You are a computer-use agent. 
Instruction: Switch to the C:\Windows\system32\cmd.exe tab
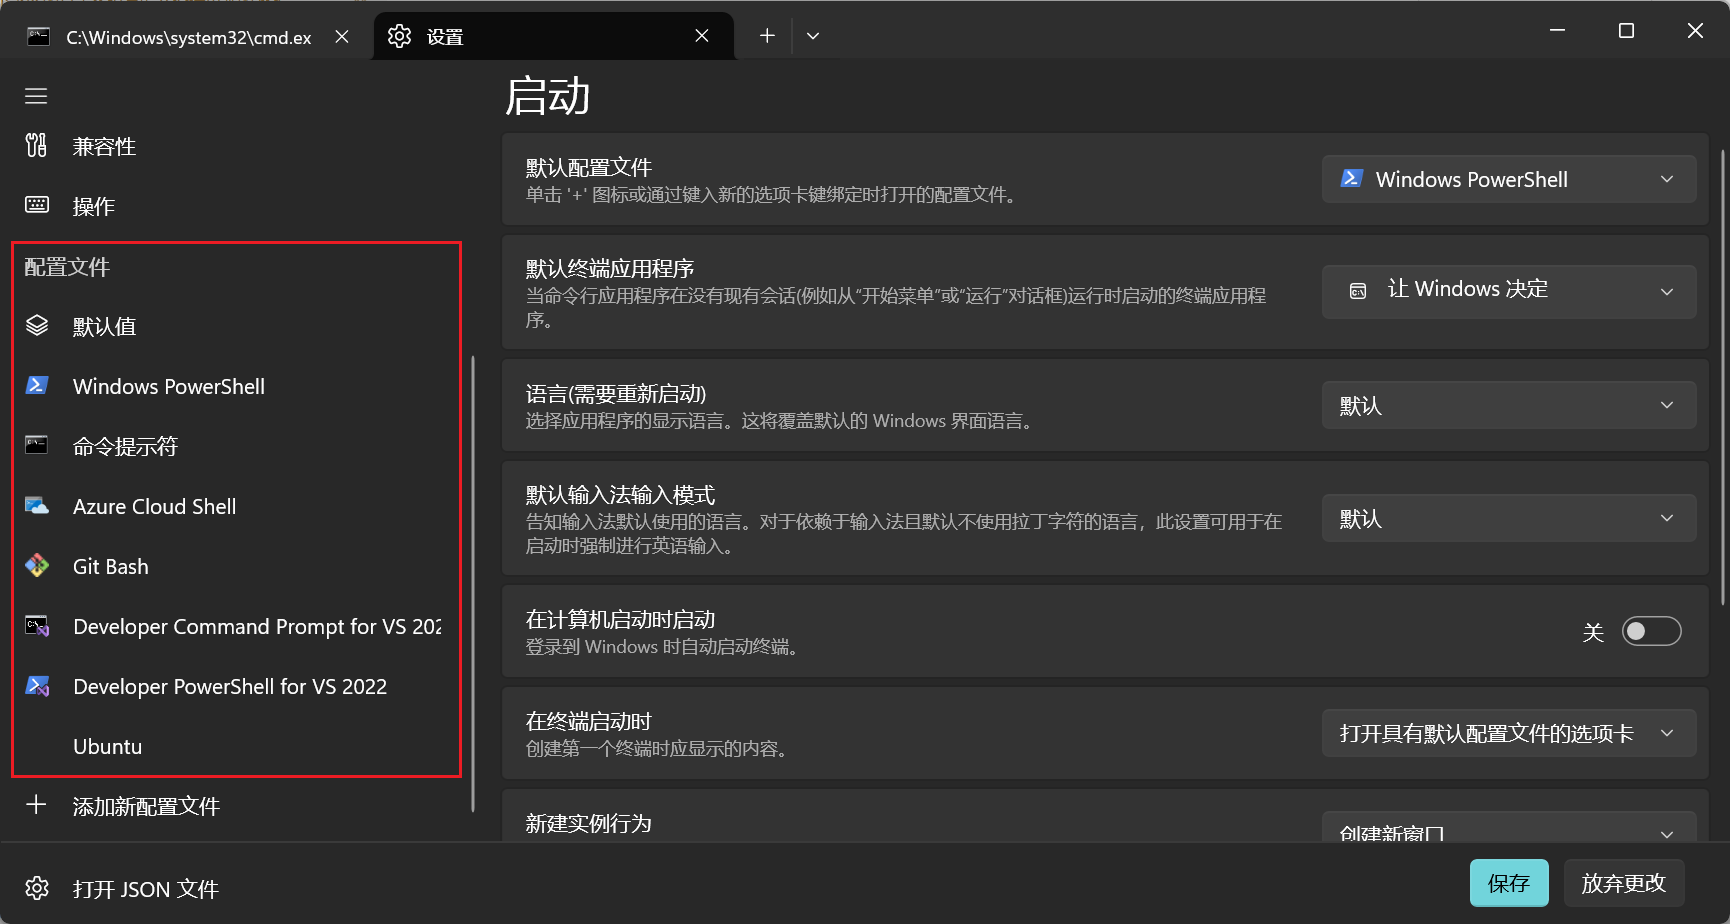pyautogui.click(x=189, y=37)
